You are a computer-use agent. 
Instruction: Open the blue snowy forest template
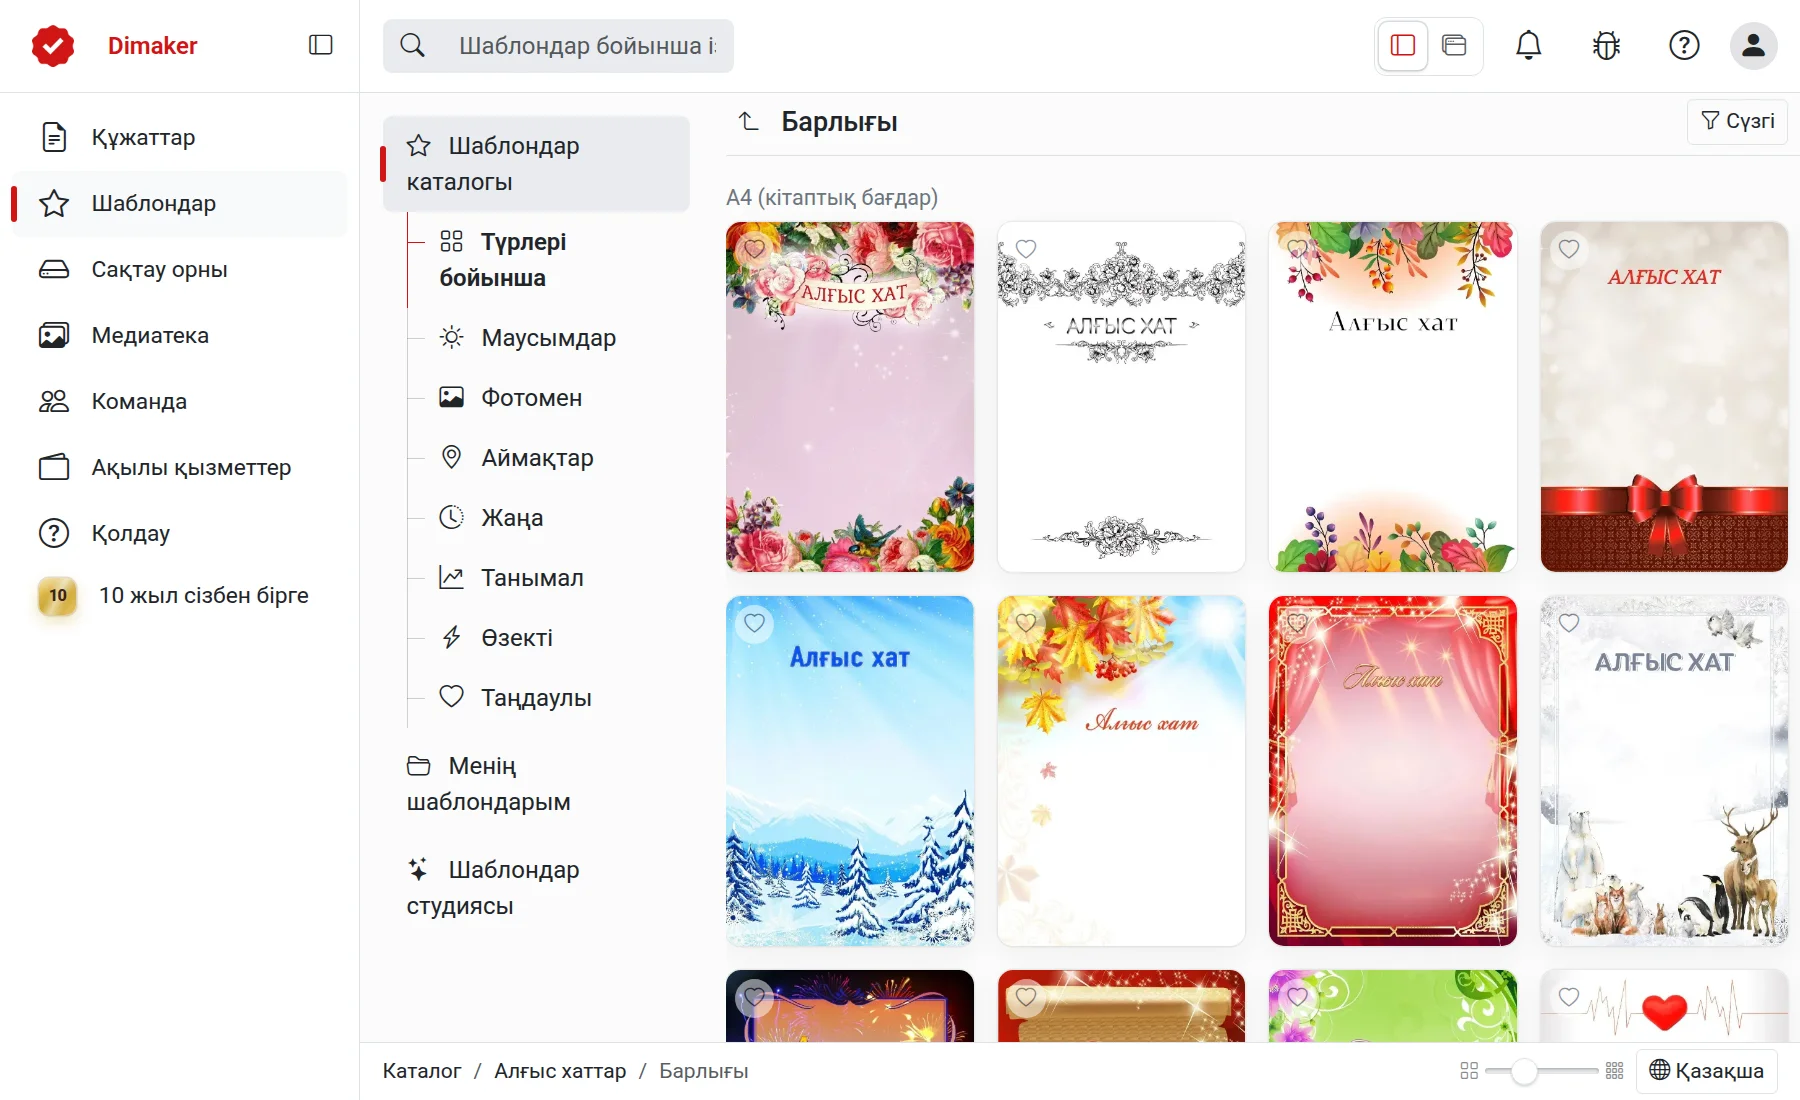point(850,771)
